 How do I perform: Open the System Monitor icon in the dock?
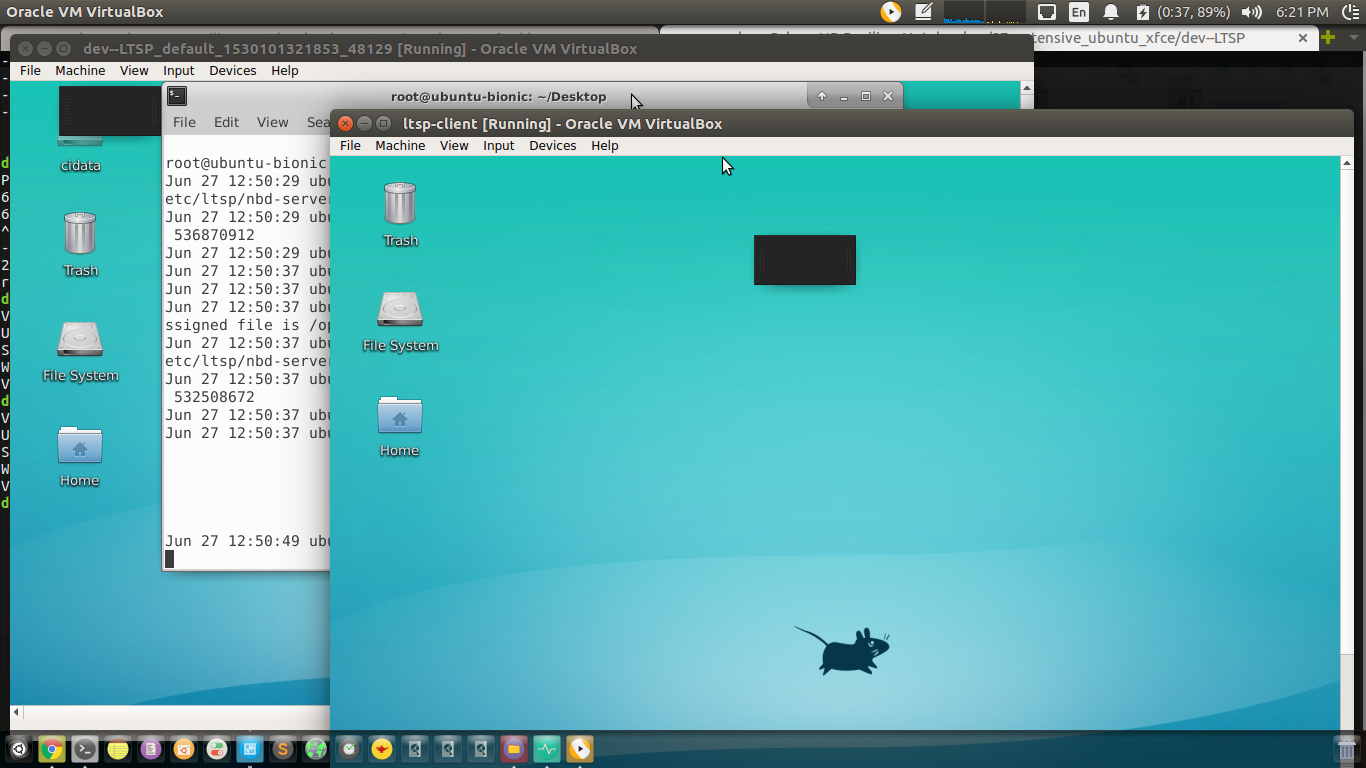(547, 749)
